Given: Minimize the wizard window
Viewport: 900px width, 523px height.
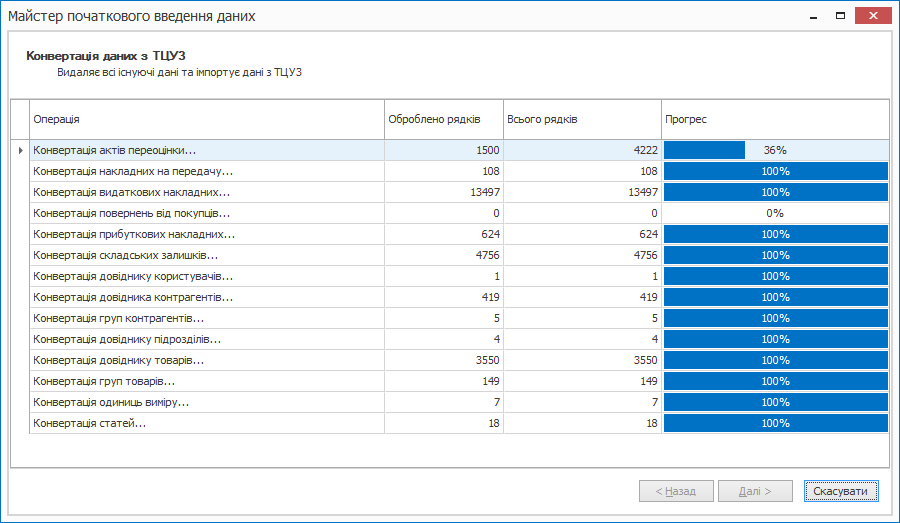Looking at the screenshot, I should pos(811,15).
